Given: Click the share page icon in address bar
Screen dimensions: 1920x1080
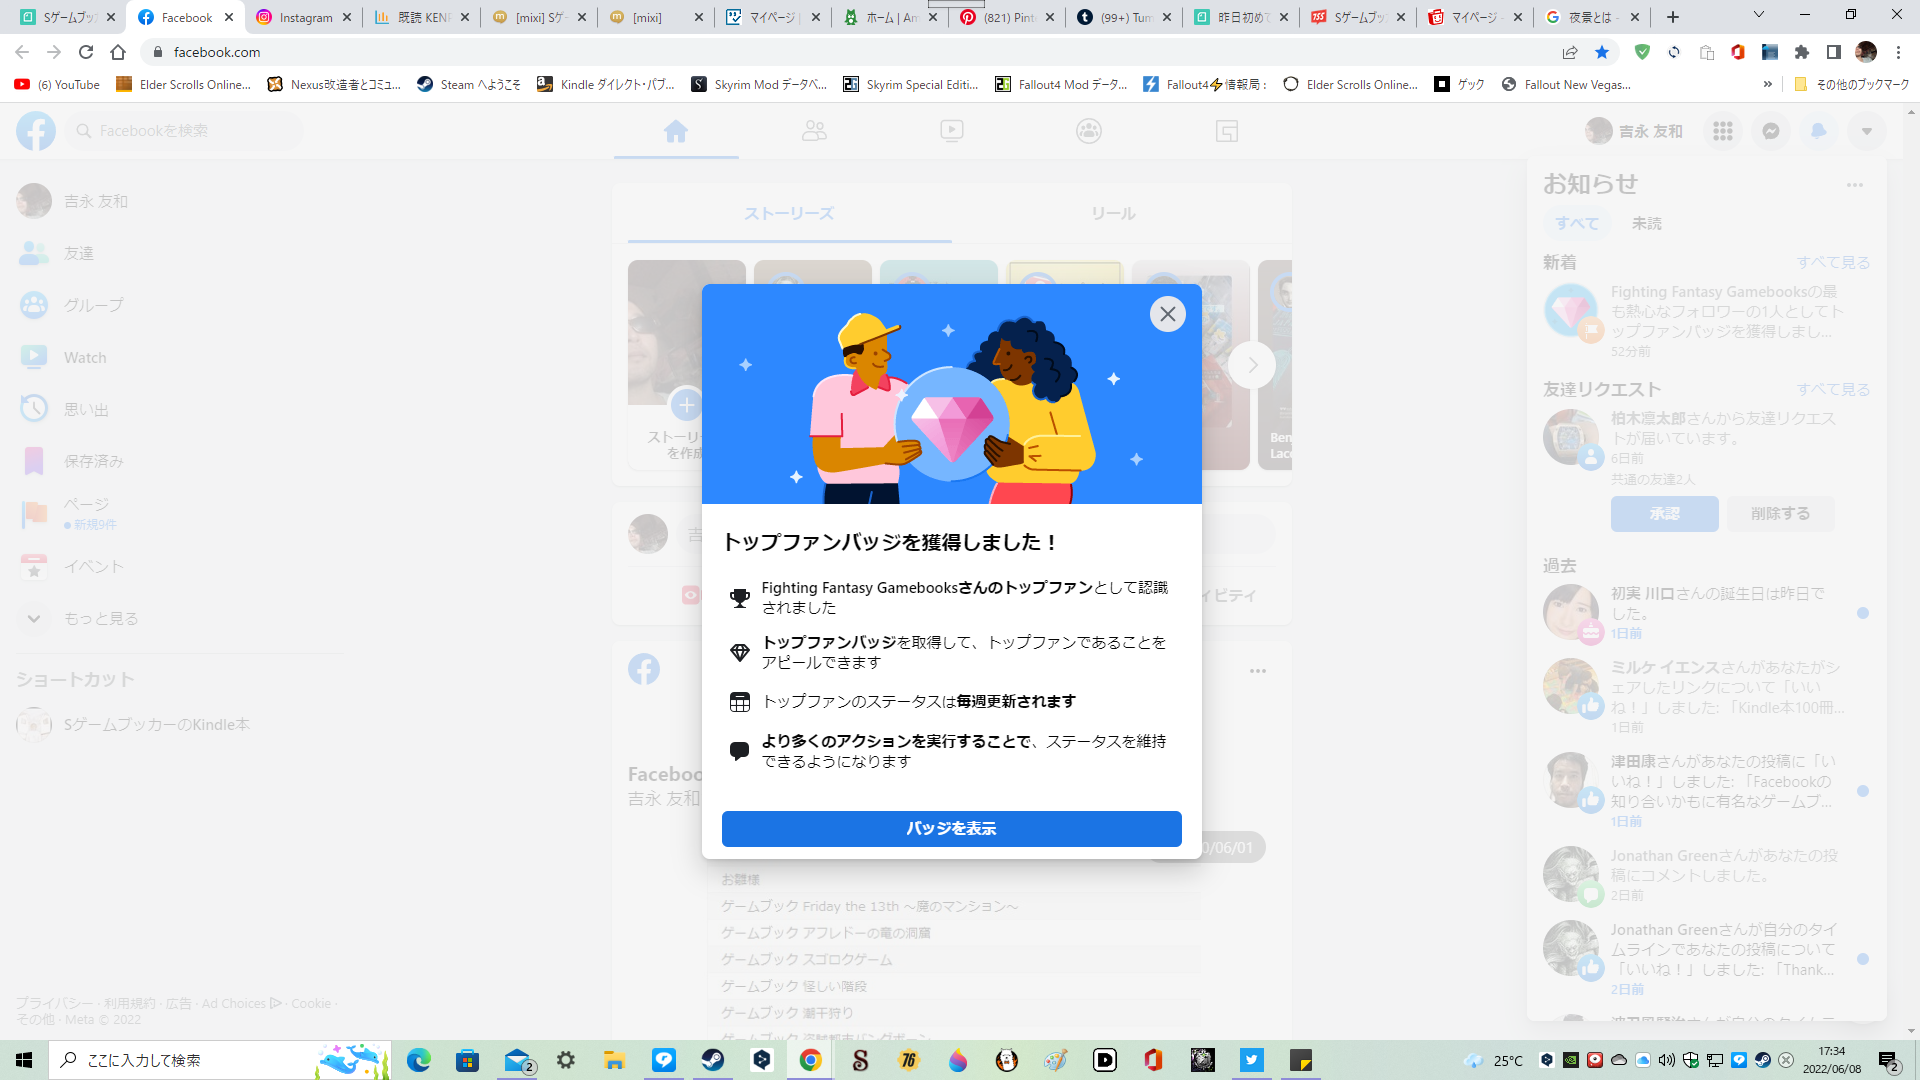Looking at the screenshot, I should pyautogui.click(x=1570, y=52).
